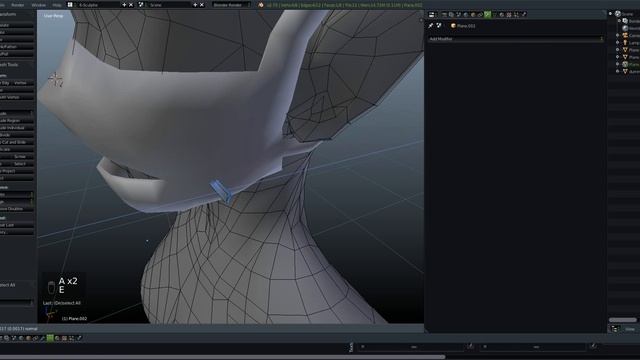This screenshot has width=640, height=360.
Task: Open the Render Properties tab icon in the right-hand properties panel
Action: pyautogui.click(x=444, y=15)
